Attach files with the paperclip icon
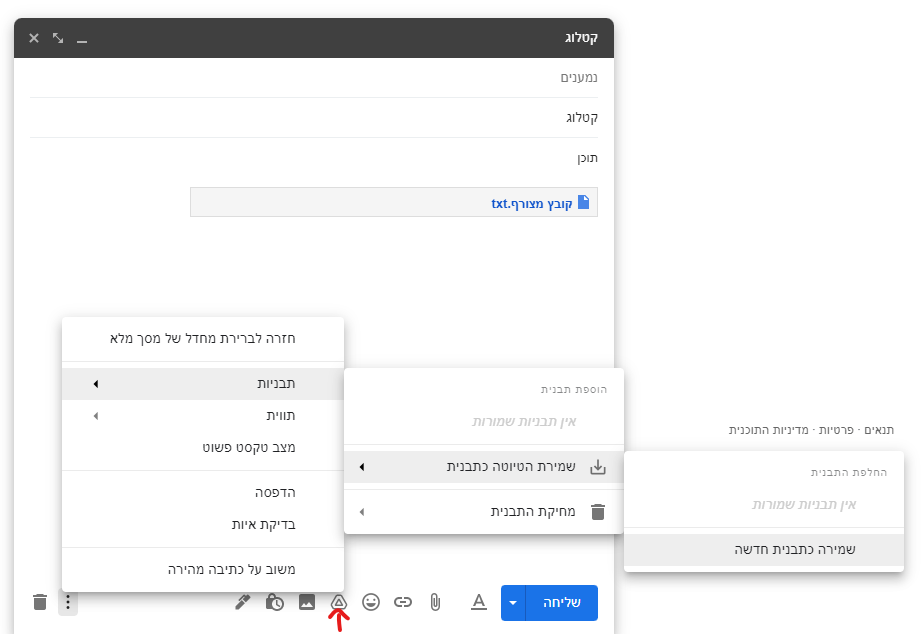Screen dimensions: 923x634 (x=435, y=602)
